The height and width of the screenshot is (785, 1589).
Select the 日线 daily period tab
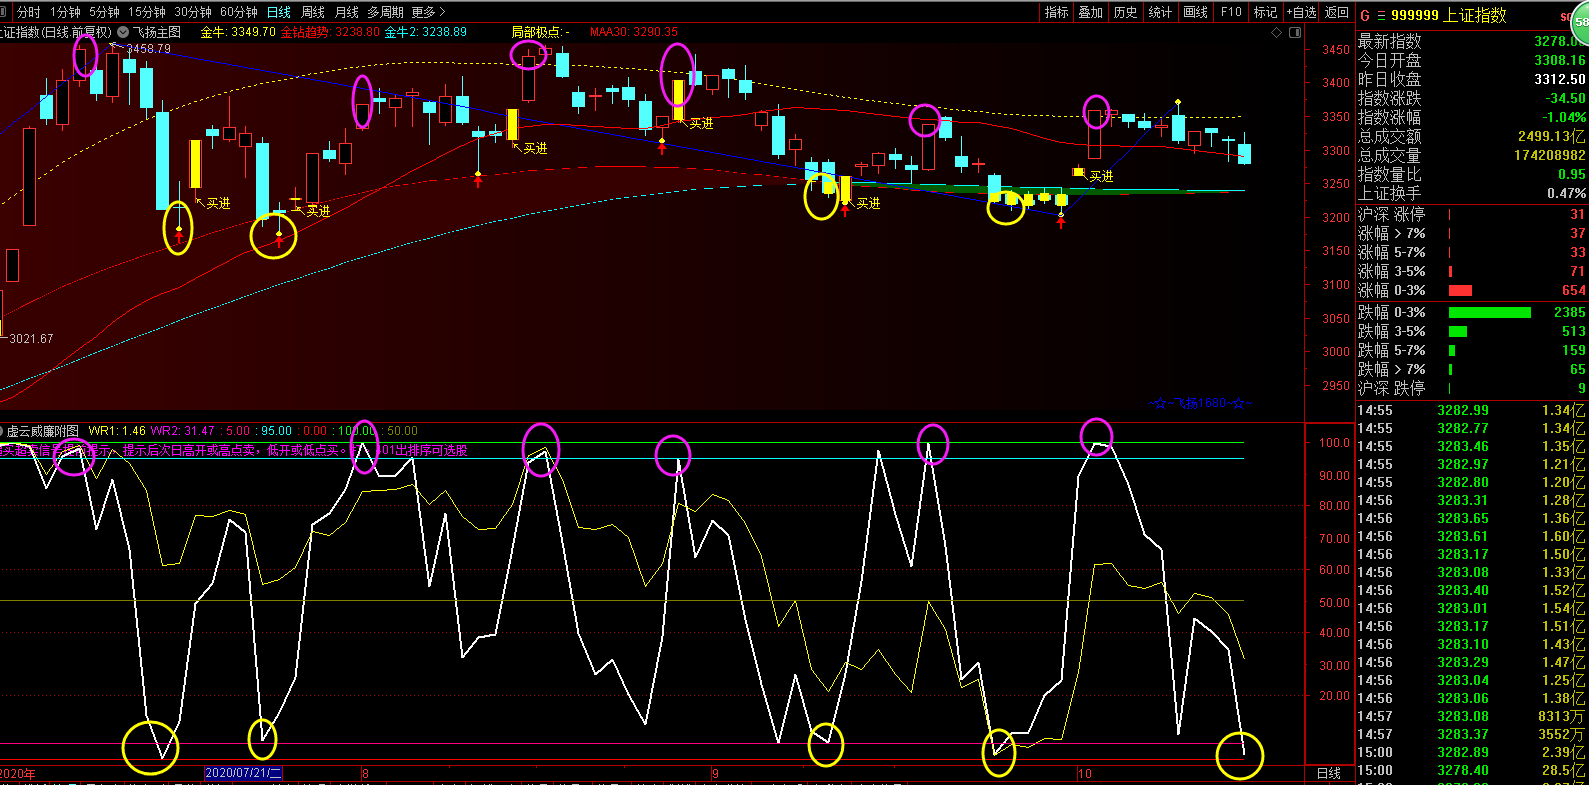click(279, 12)
